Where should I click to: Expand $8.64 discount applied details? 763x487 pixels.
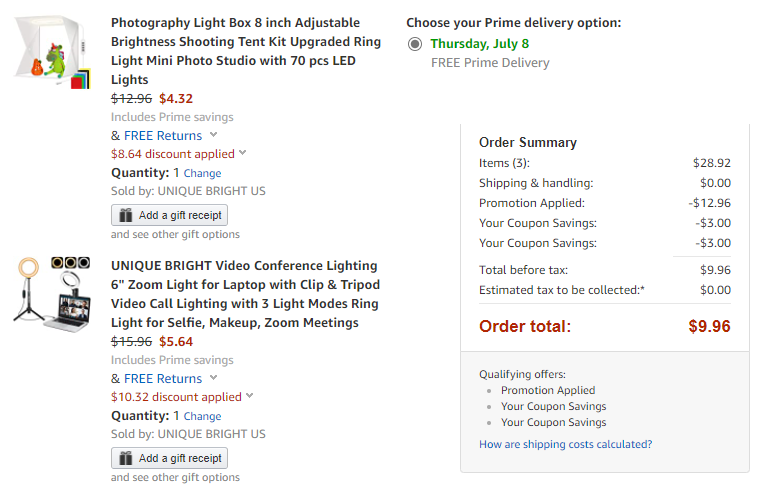click(x=242, y=153)
